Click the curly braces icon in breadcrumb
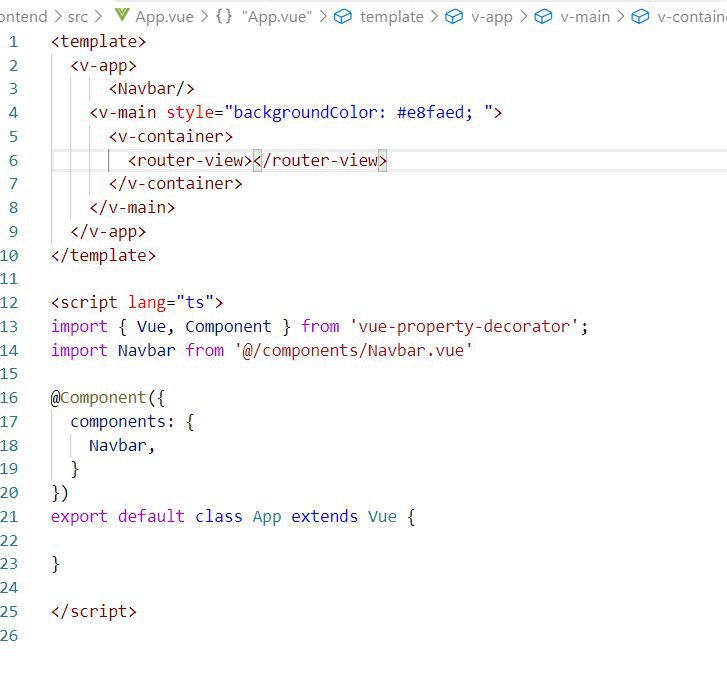The image size is (727, 699). 224,17
